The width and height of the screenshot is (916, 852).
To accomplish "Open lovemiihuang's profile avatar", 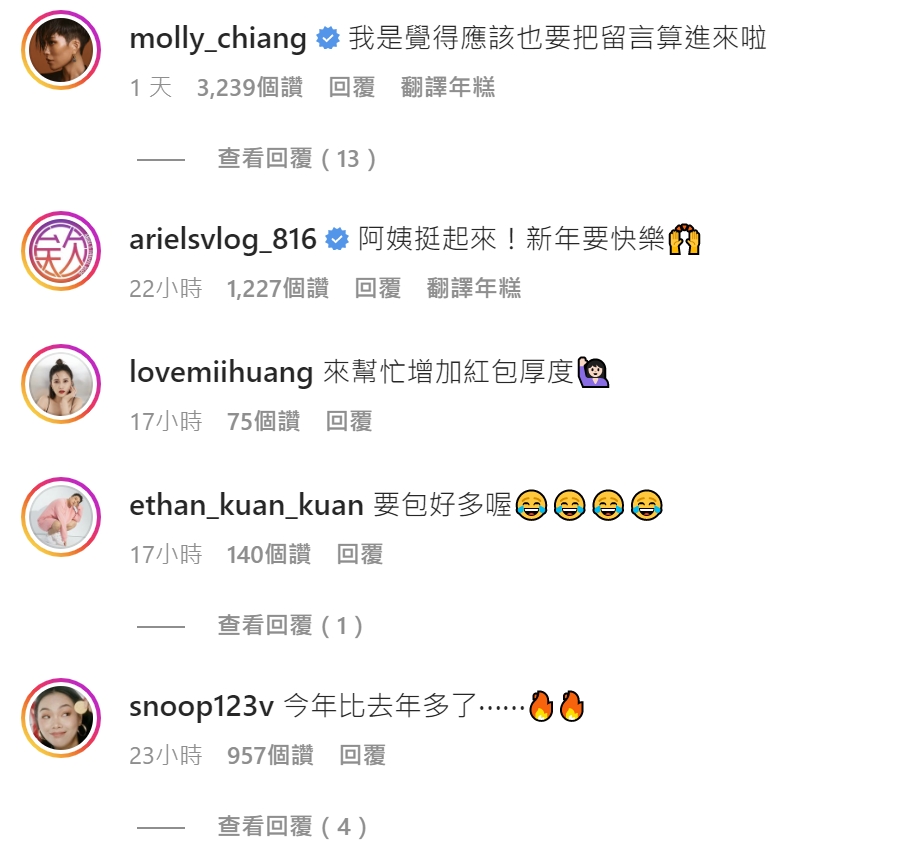I will point(61,384).
